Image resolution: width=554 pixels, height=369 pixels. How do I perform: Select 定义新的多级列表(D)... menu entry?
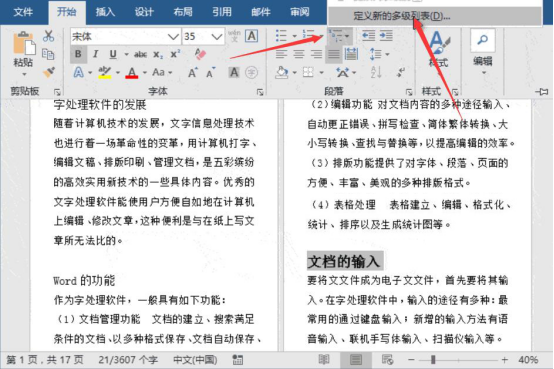[435, 16]
